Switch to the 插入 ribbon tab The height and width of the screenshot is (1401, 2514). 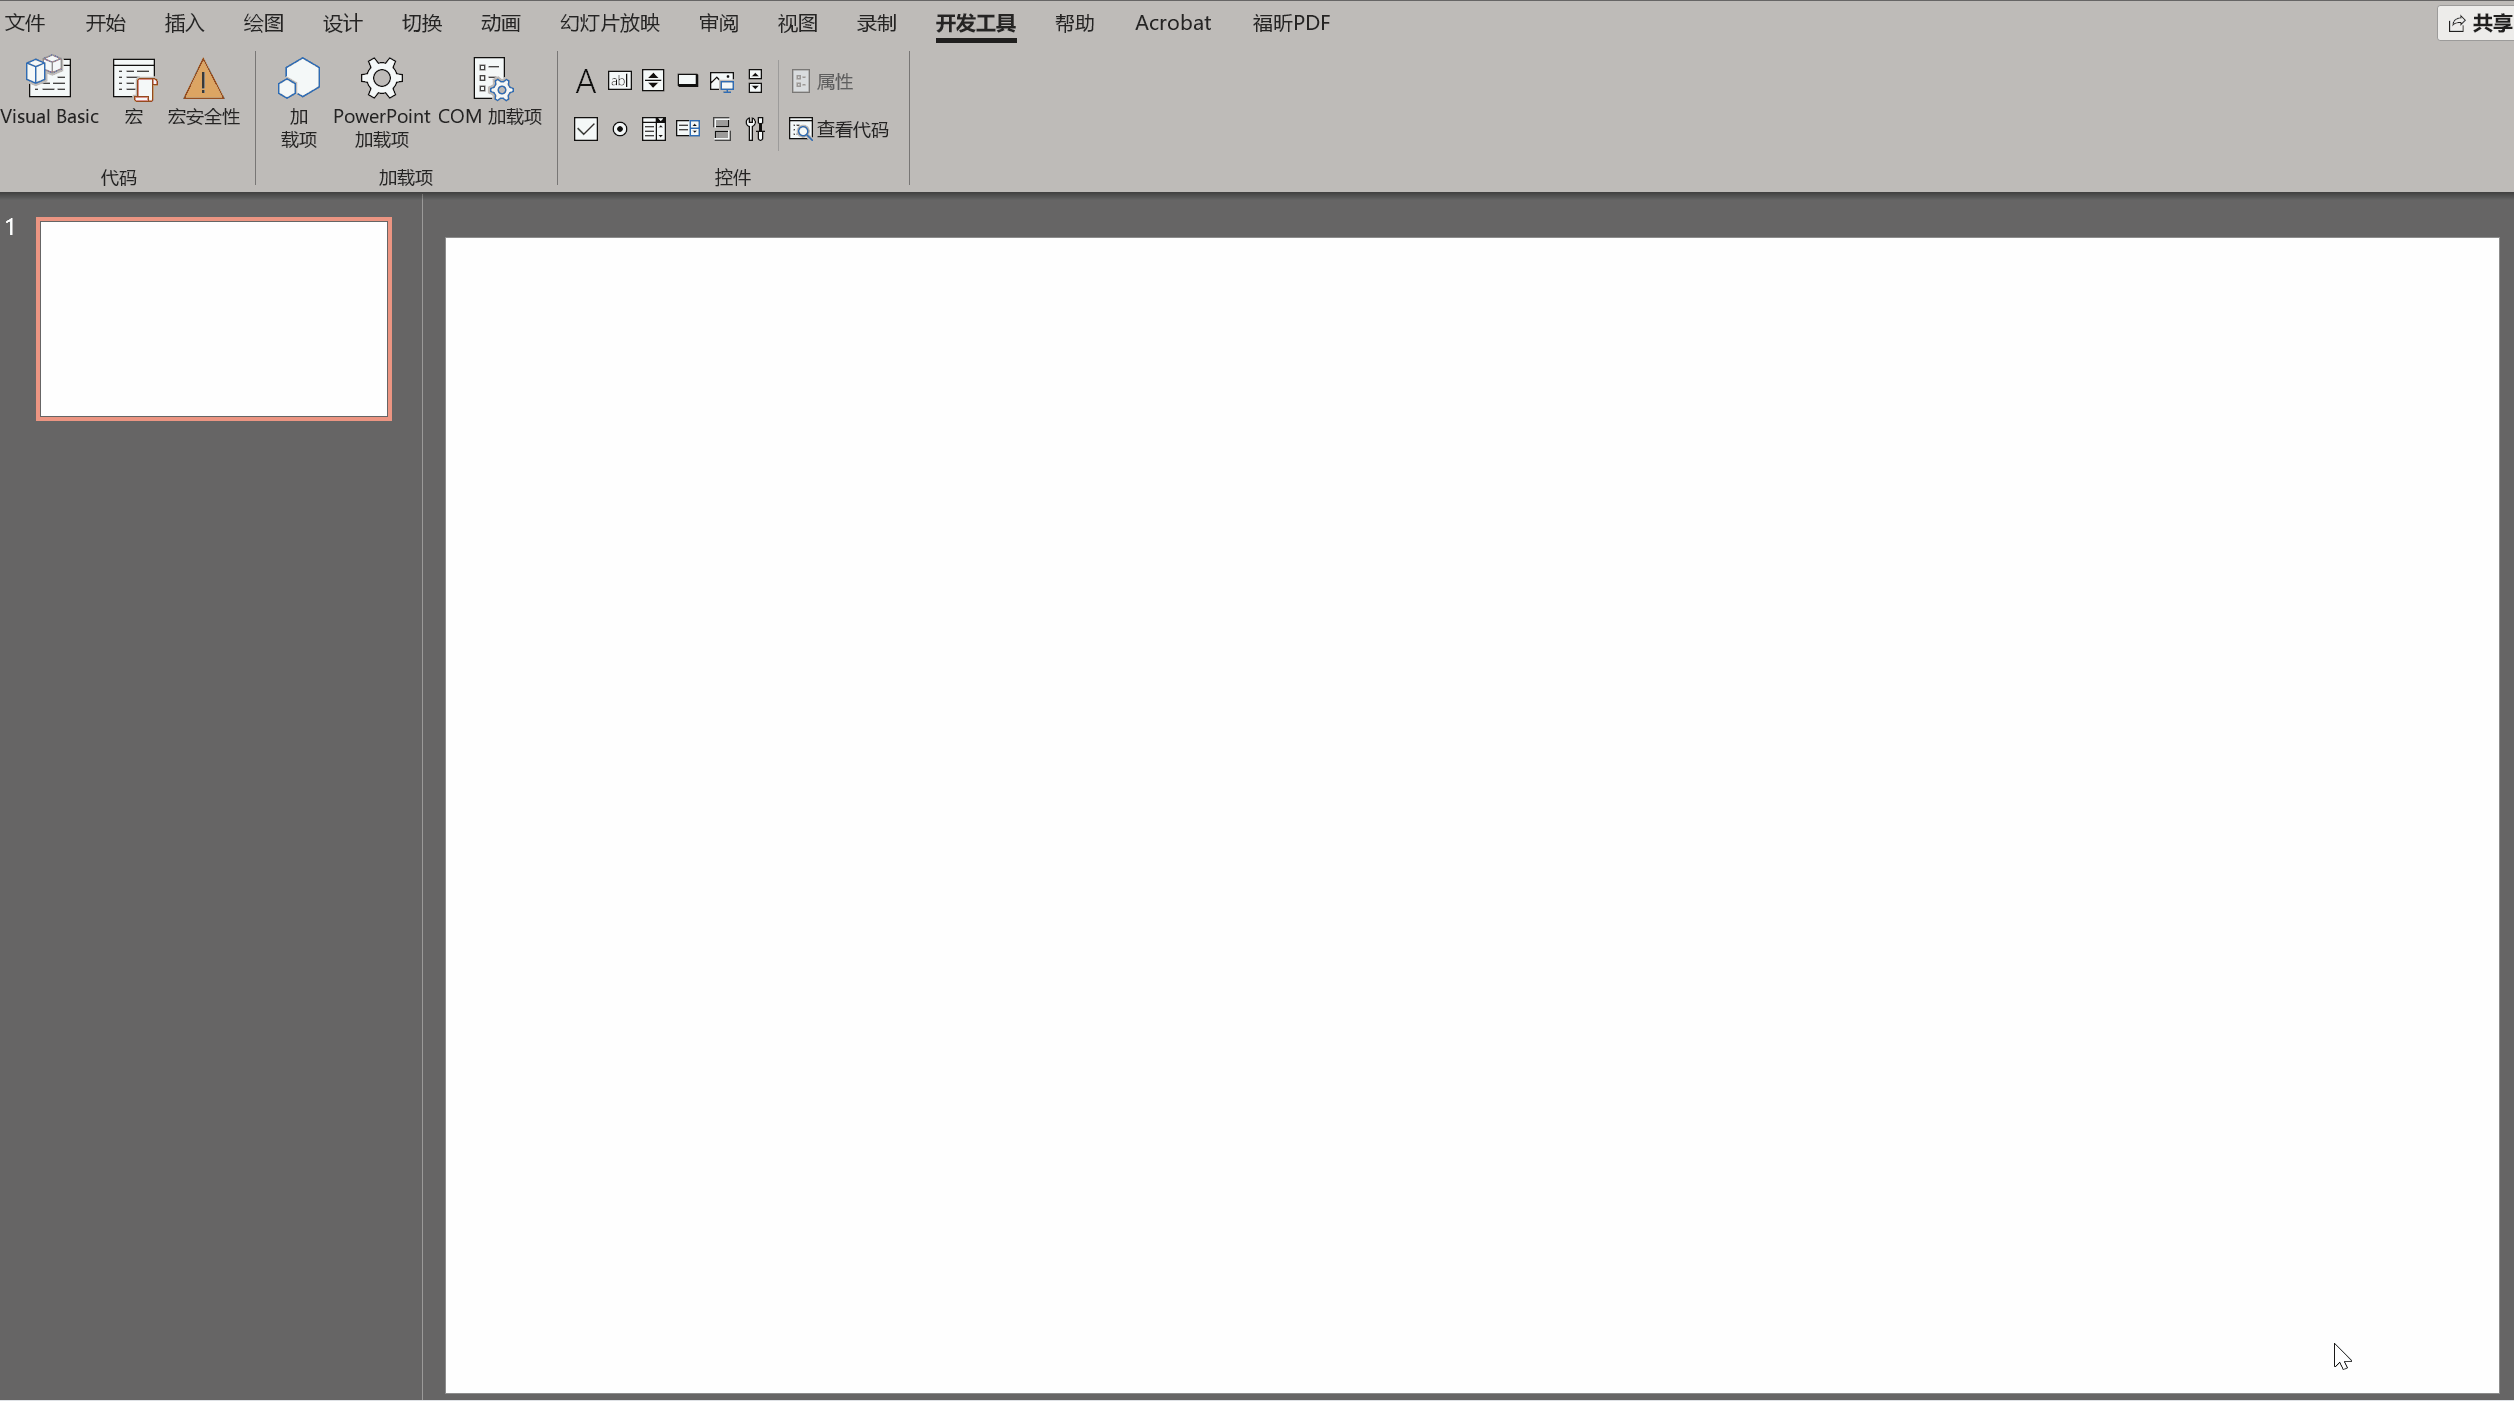pyautogui.click(x=184, y=23)
